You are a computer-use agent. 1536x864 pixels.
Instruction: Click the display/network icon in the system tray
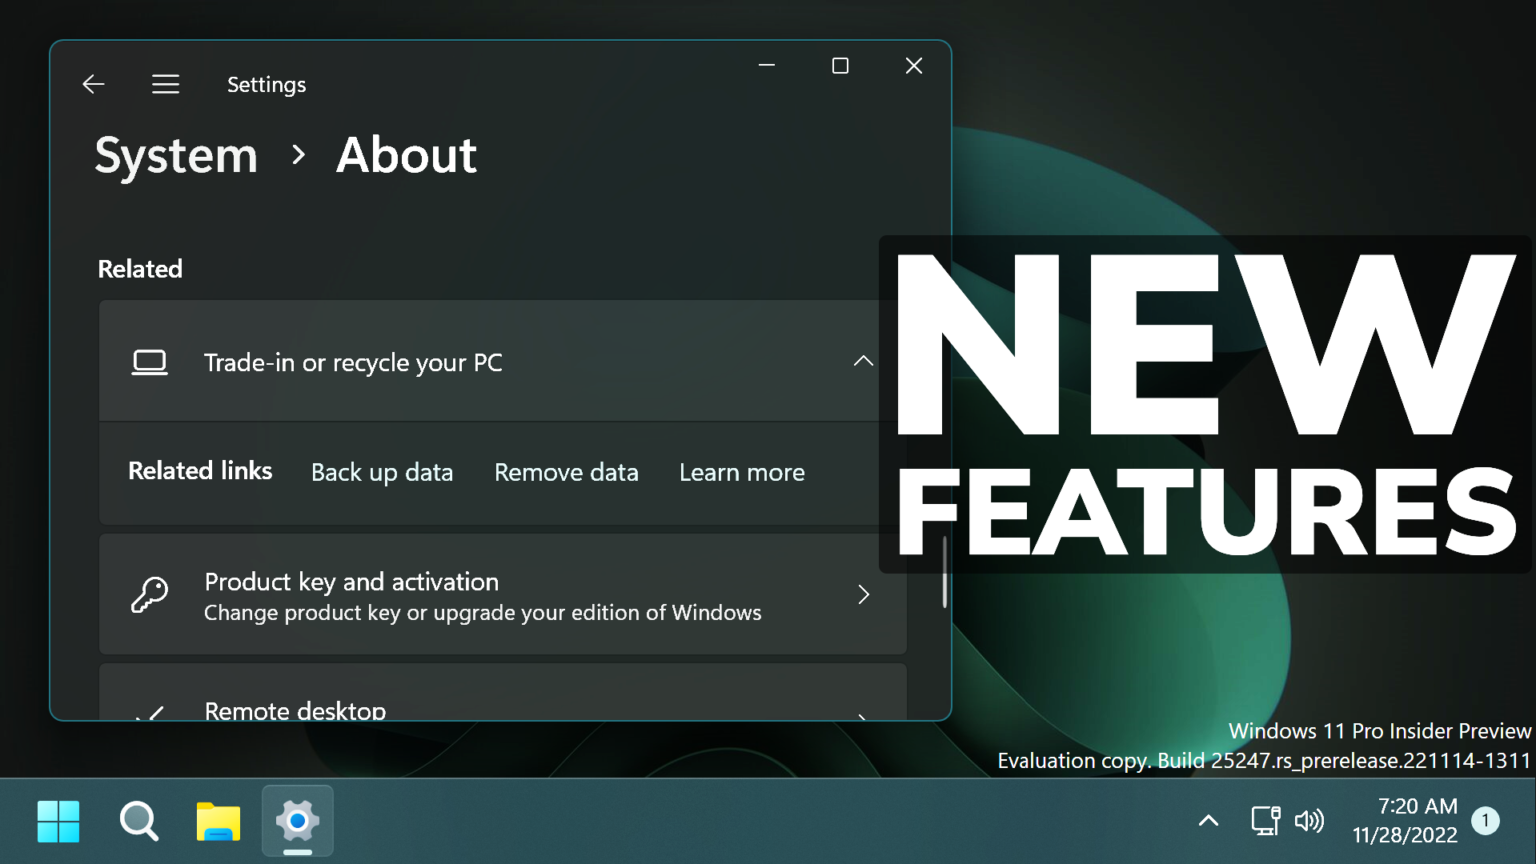(x=1265, y=821)
